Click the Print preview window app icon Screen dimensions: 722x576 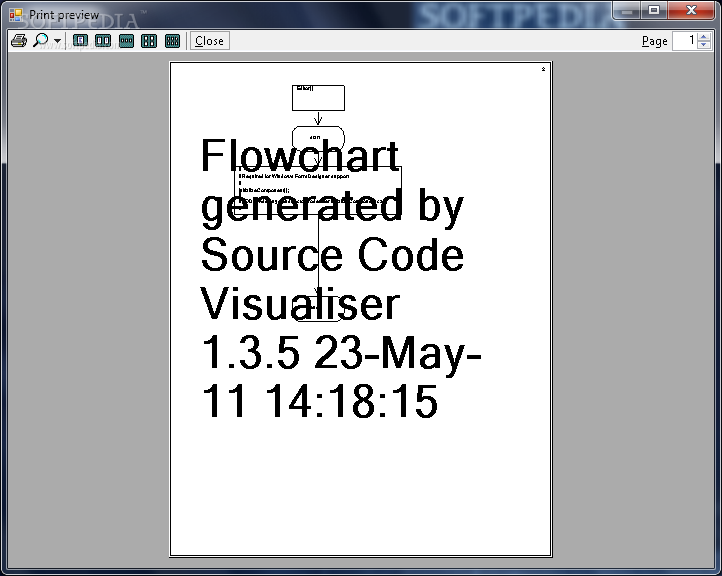[16, 15]
